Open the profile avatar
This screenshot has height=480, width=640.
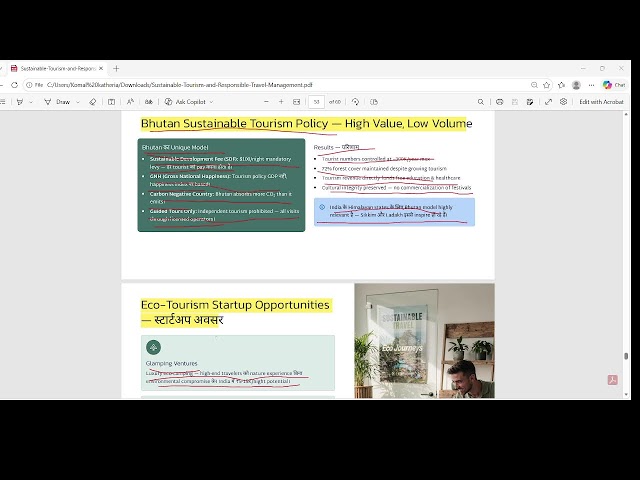[576, 85]
